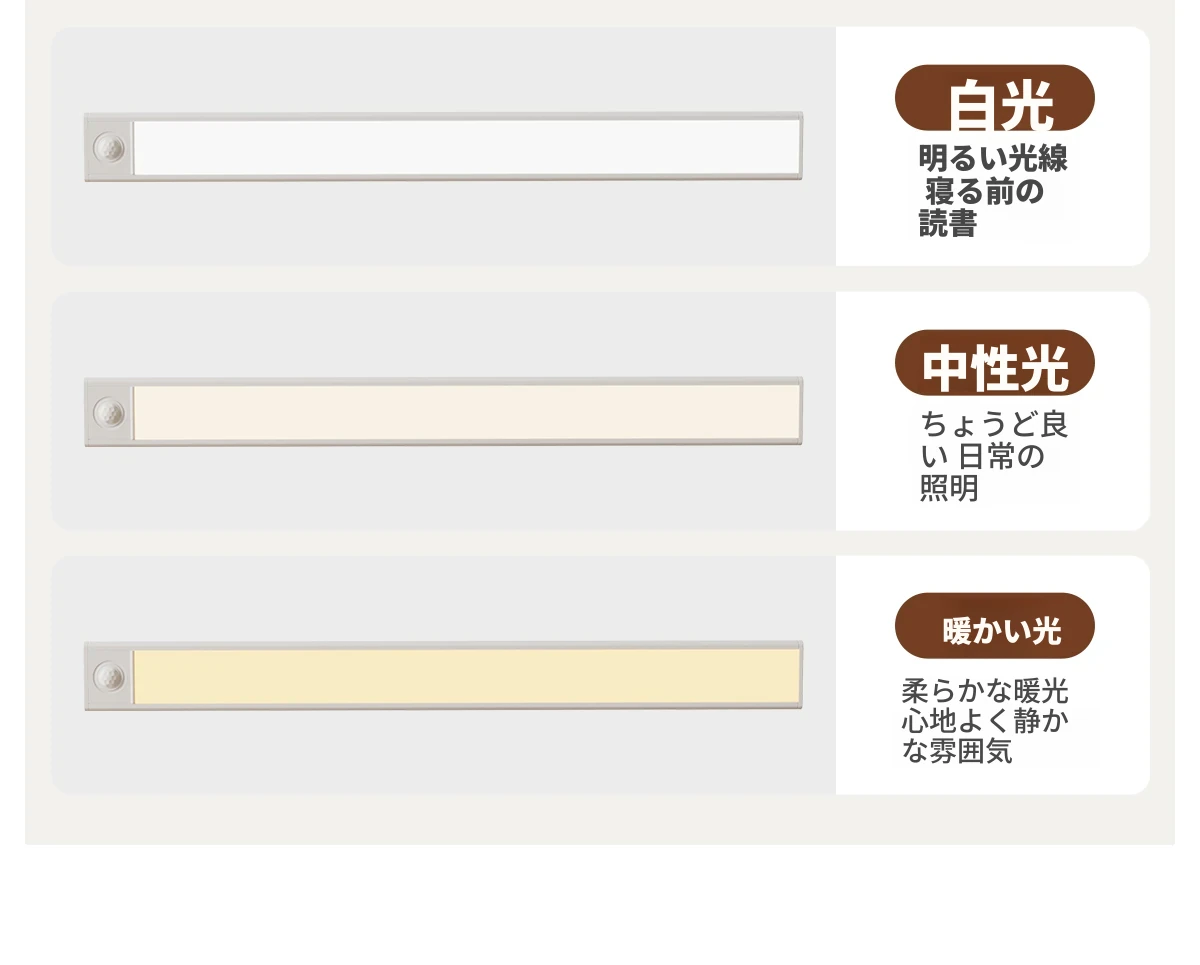Viewport: 1200px width, 965px height.
Task: Click the motion sensor on warm light bar
Action: (110, 676)
